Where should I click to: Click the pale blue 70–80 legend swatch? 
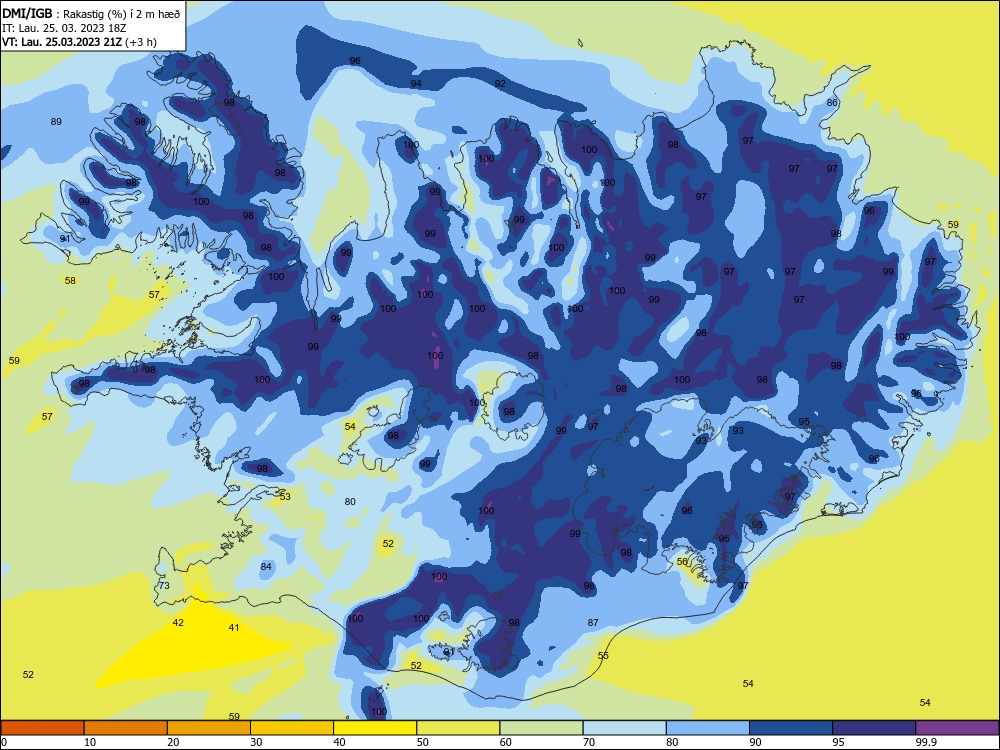(x=624, y=728)
